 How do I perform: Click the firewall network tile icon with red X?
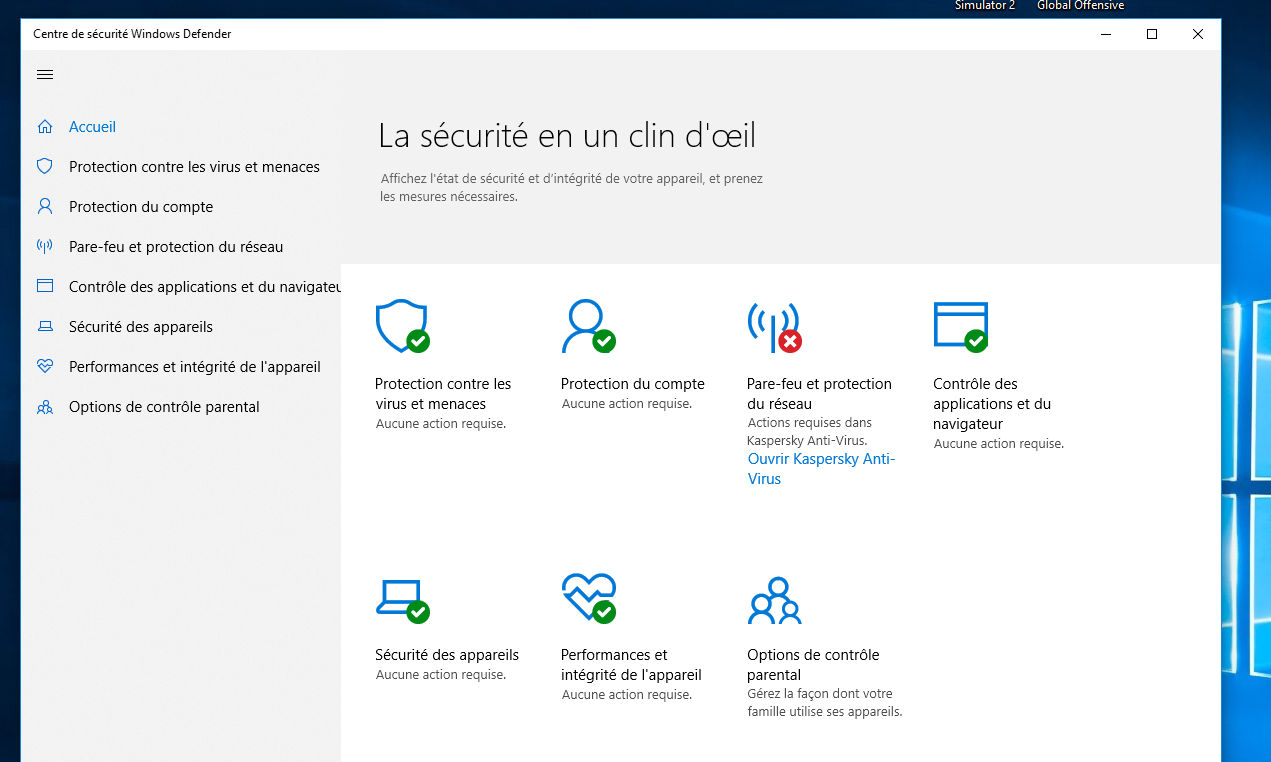773,327
